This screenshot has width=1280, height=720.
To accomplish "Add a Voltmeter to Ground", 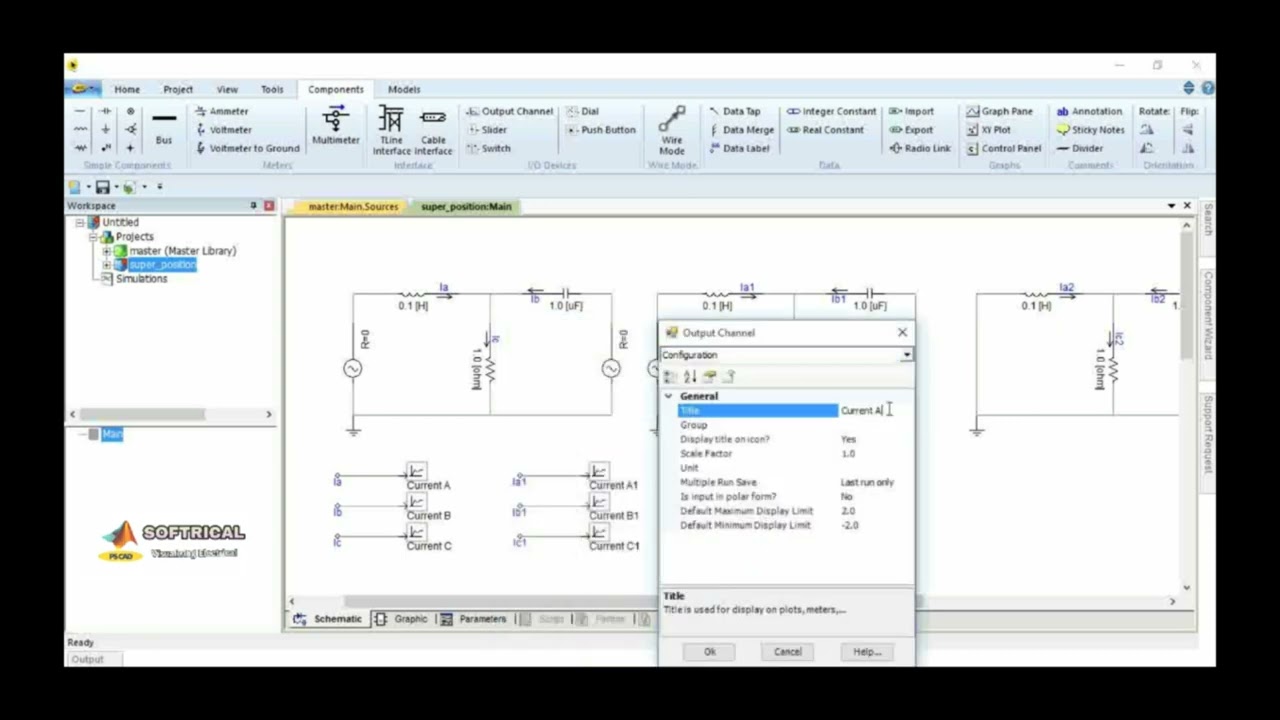I will point(247,148).
